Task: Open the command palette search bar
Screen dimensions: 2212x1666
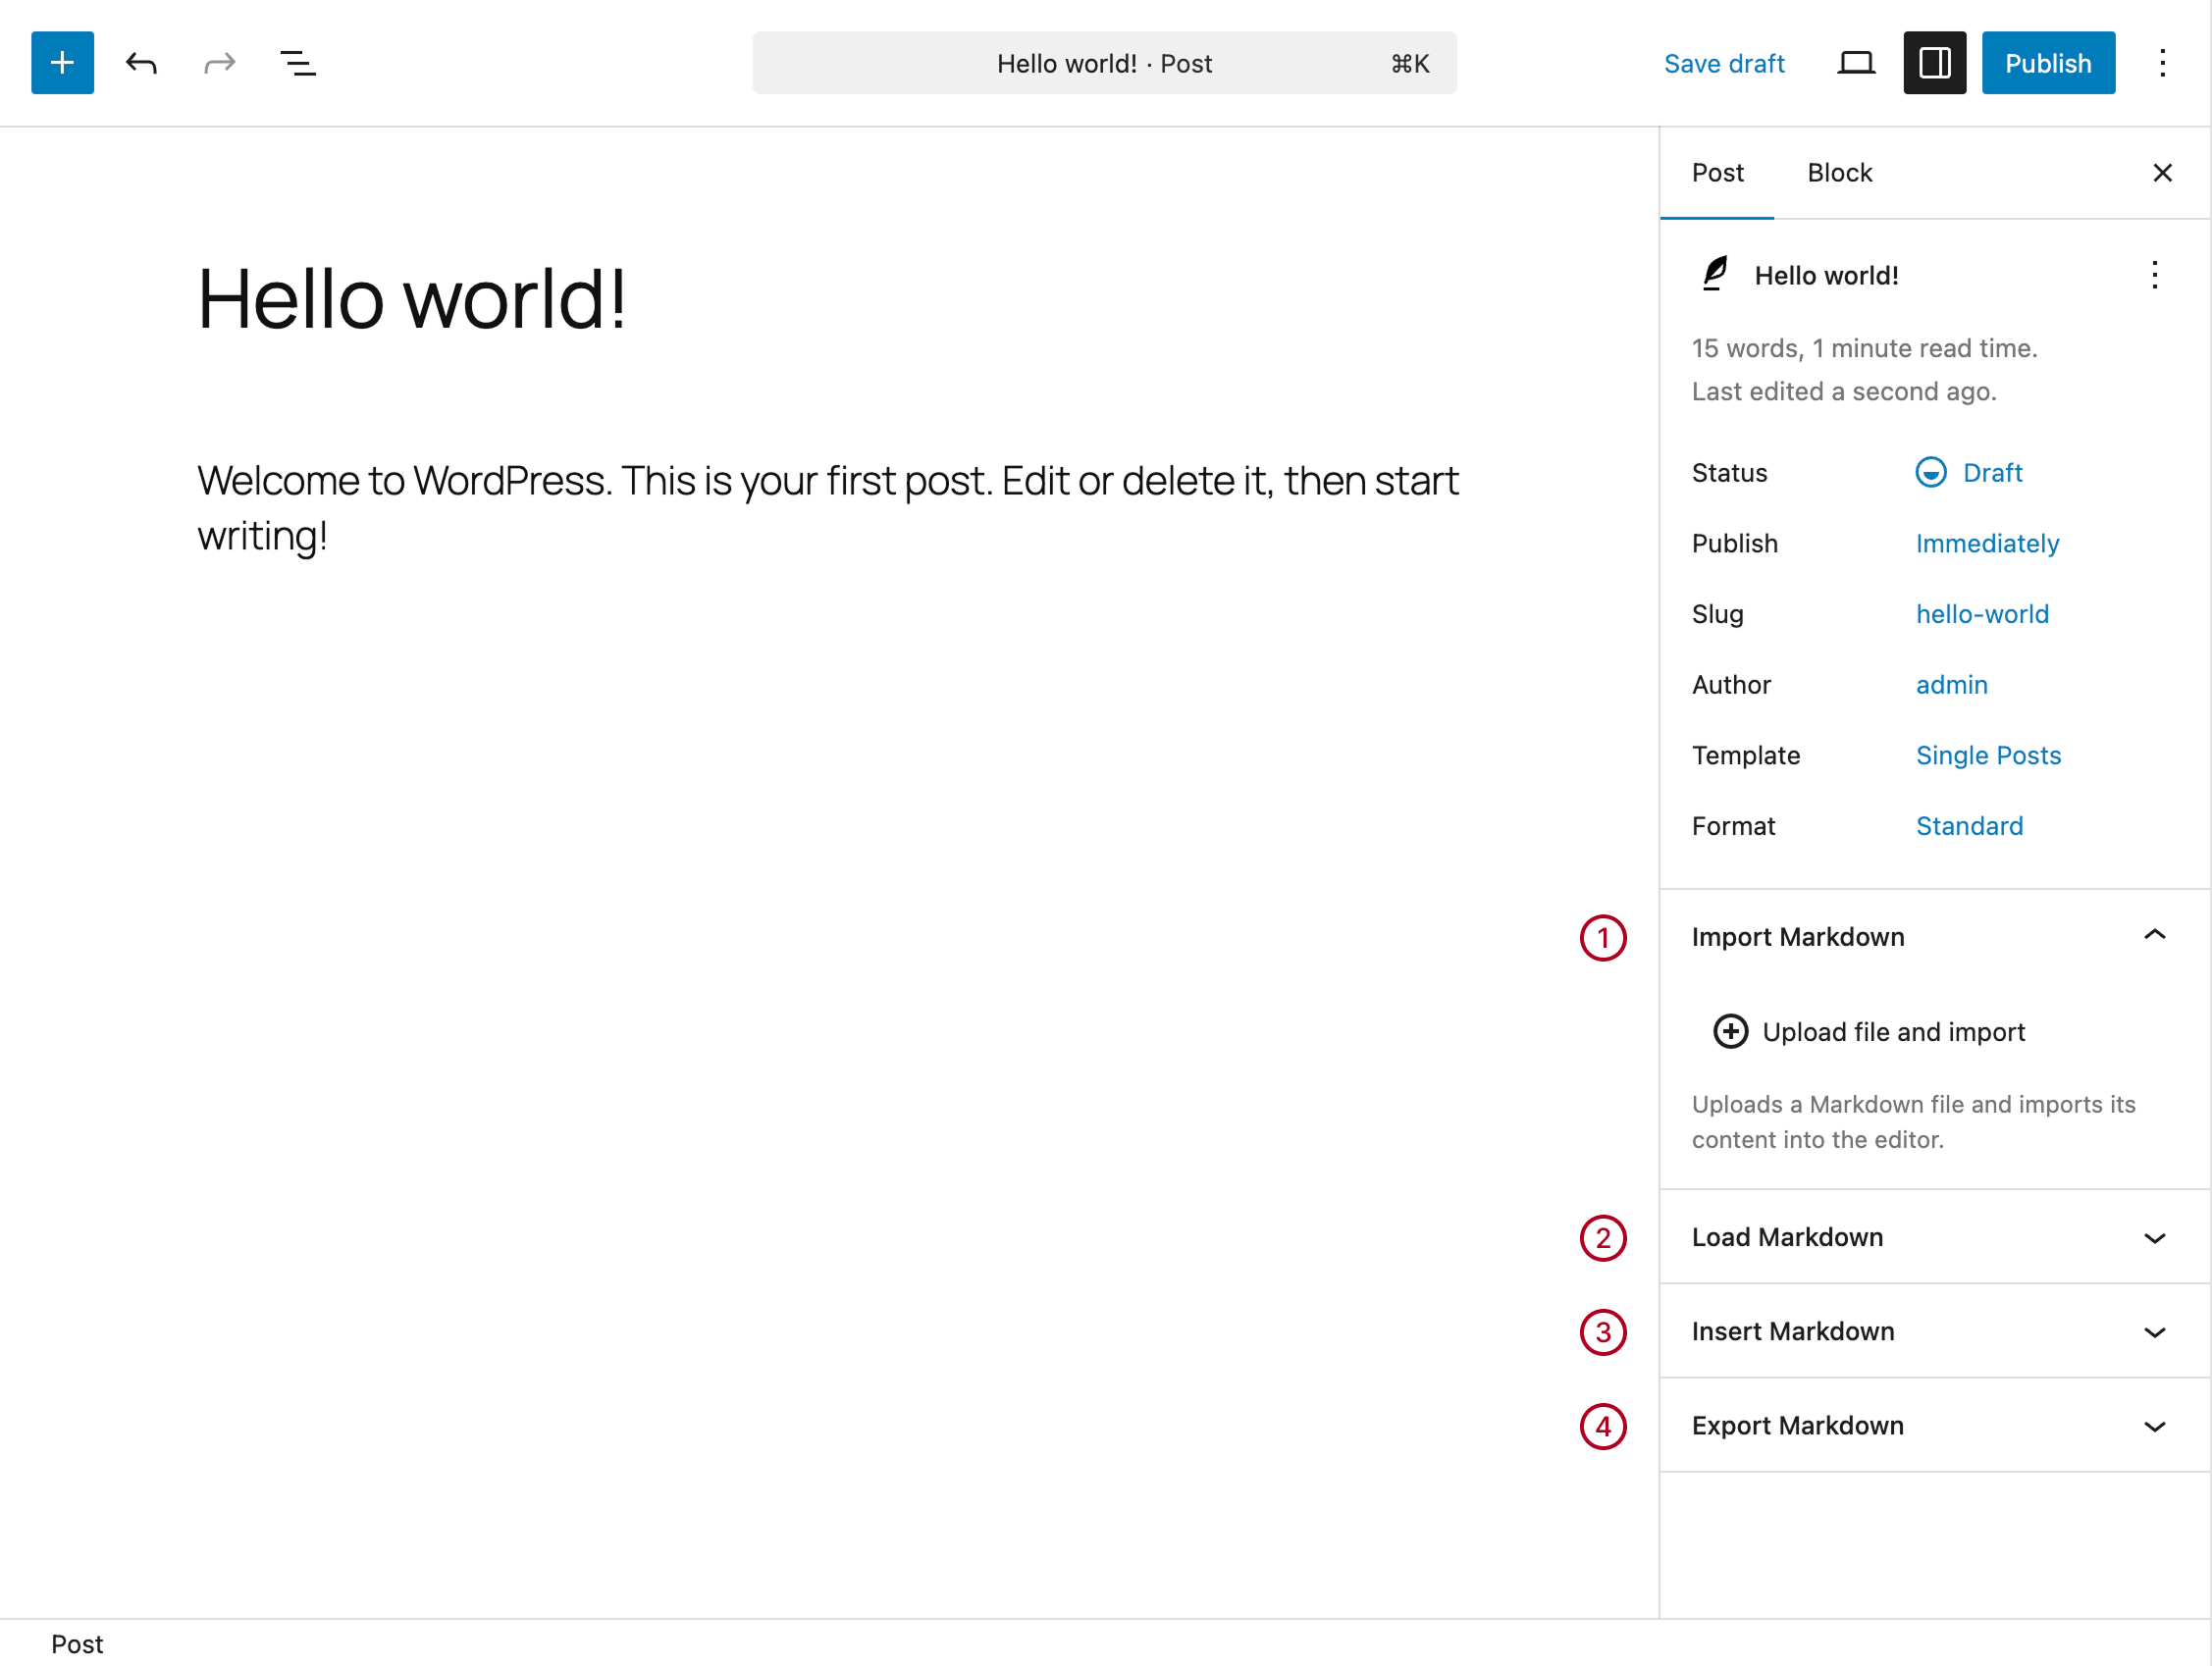Action: pyautogui.click(x=1104, y=63)
